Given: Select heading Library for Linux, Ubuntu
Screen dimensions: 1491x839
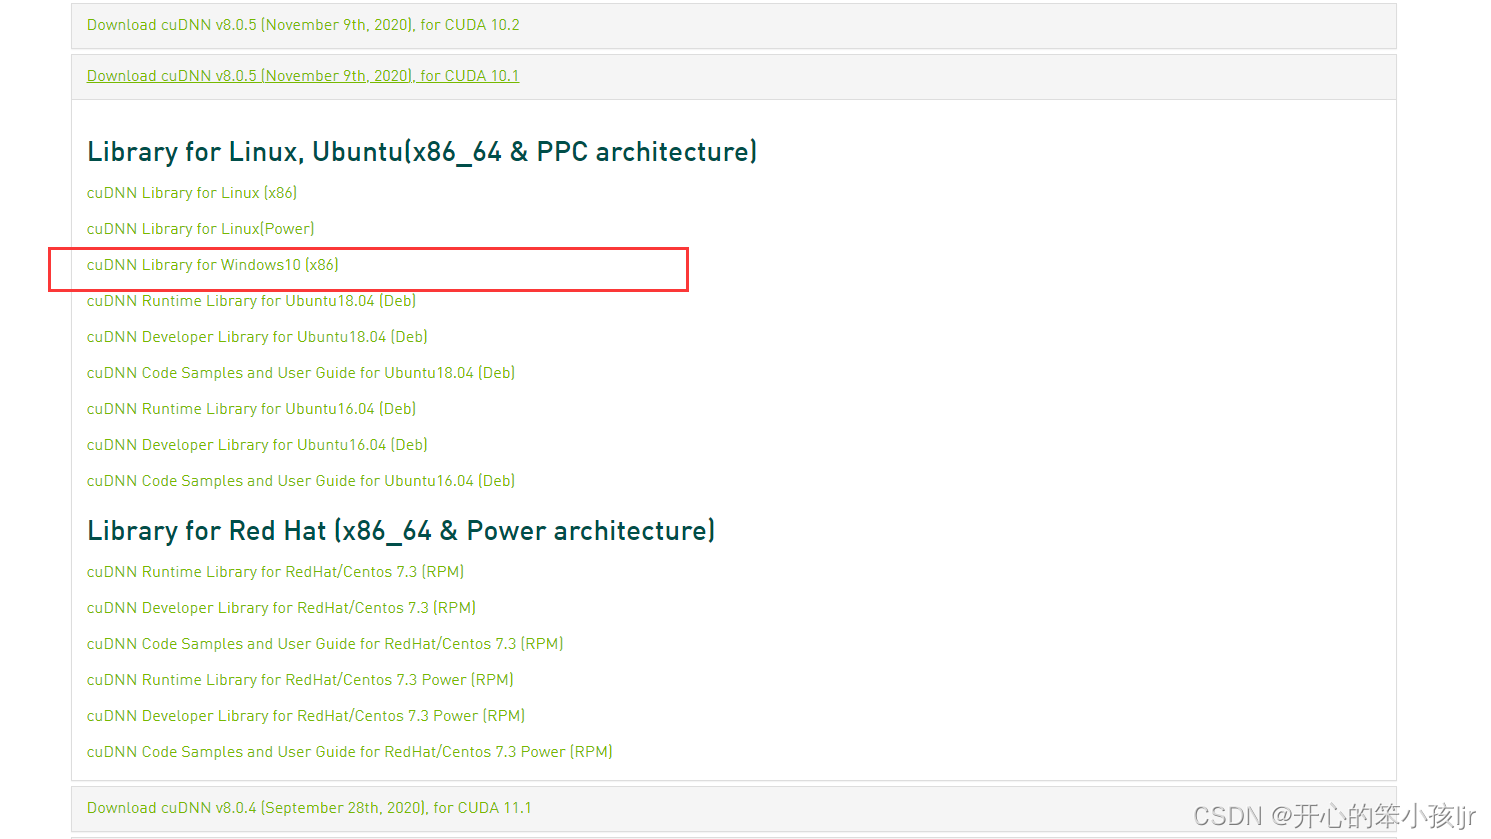Looking at the screenshot, I should (x=422, y=152).
